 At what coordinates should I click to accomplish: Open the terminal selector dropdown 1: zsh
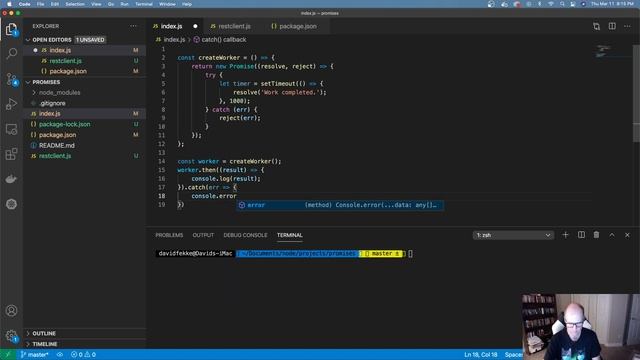tap(513, 235)
